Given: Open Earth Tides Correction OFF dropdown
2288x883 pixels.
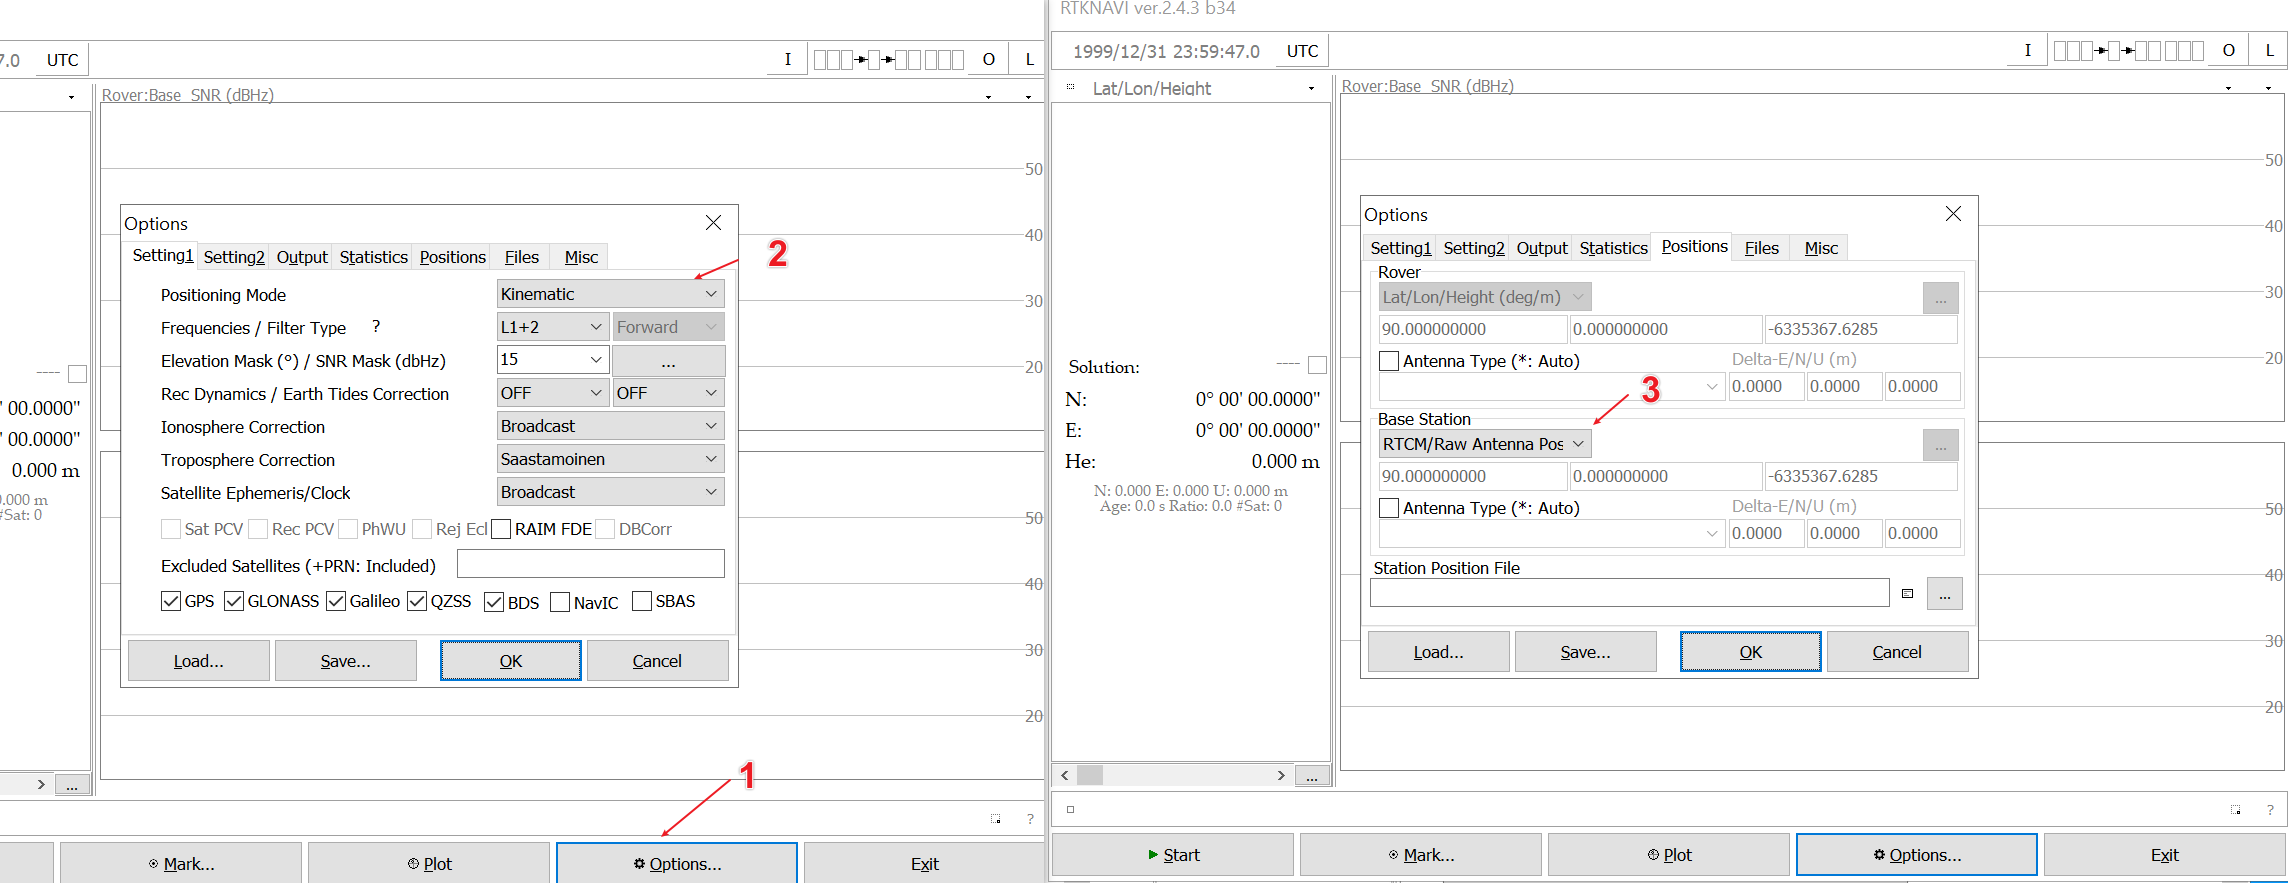Looking at the screenshot, I should coord(668,393).
